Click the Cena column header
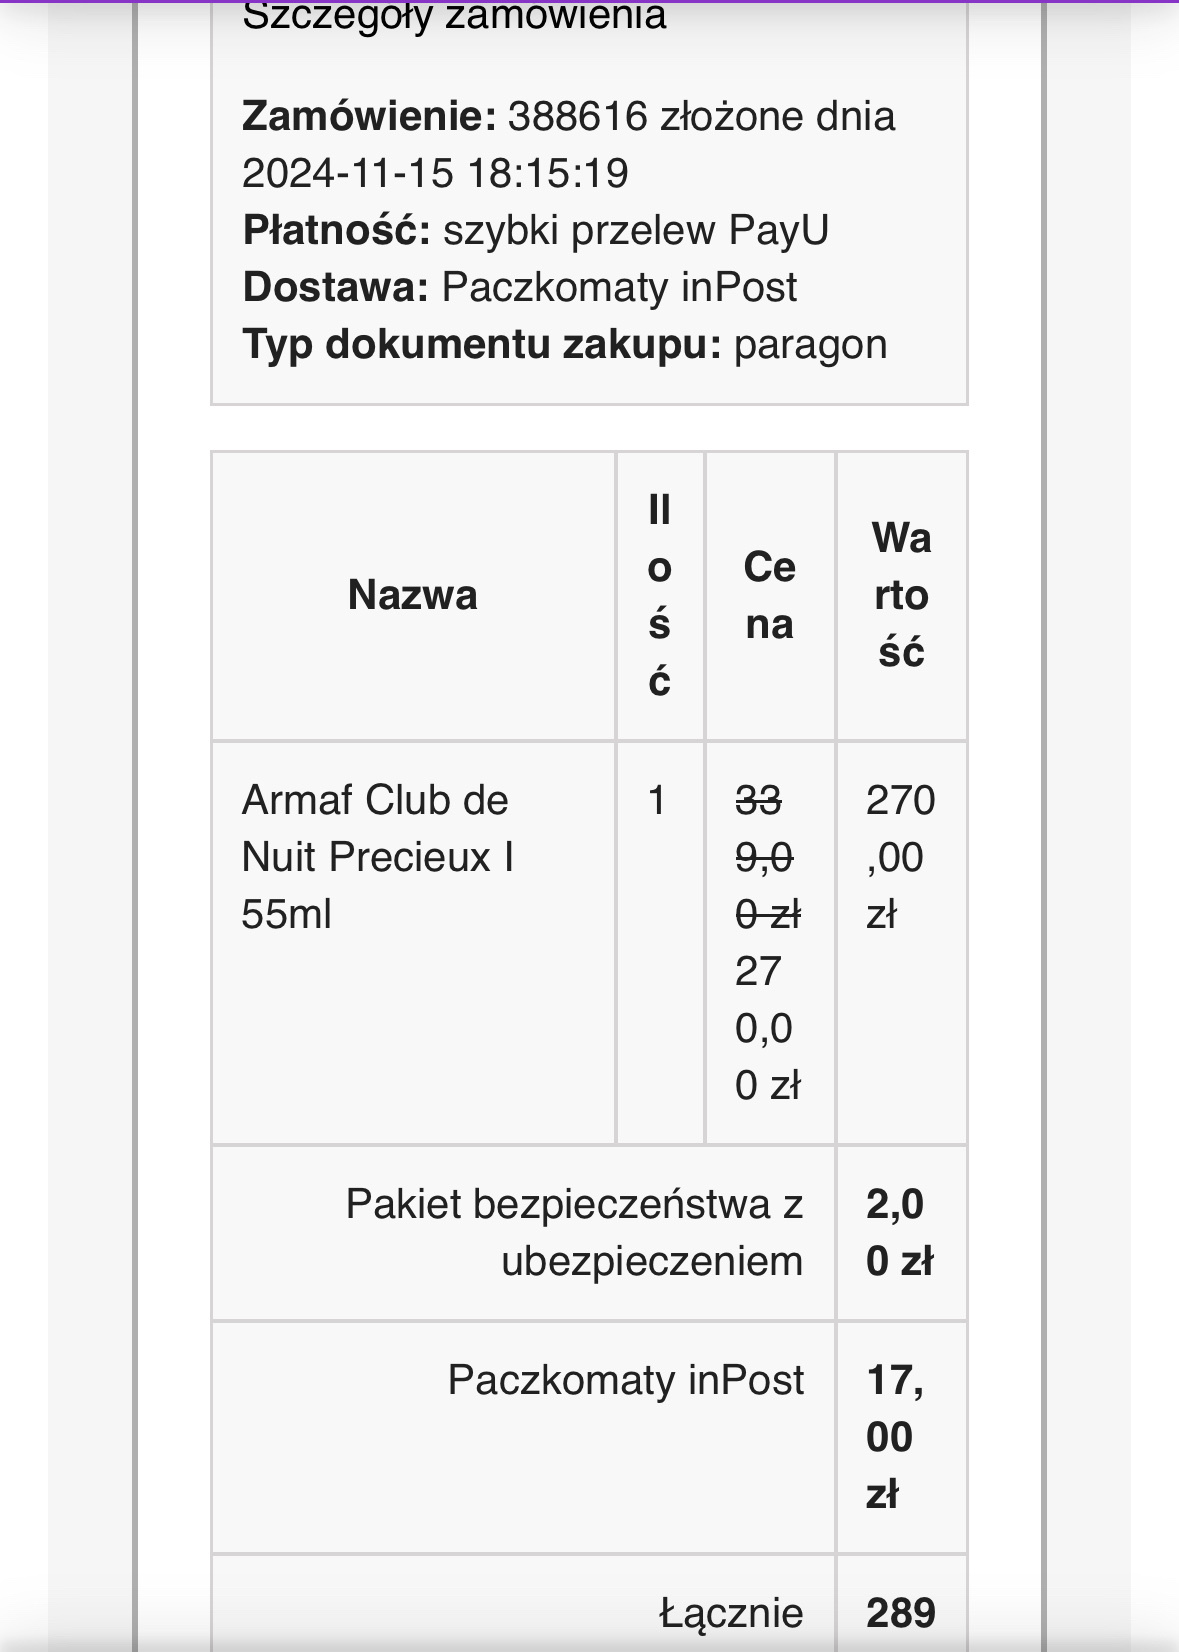1179x1652 pixels. [769, 596]
